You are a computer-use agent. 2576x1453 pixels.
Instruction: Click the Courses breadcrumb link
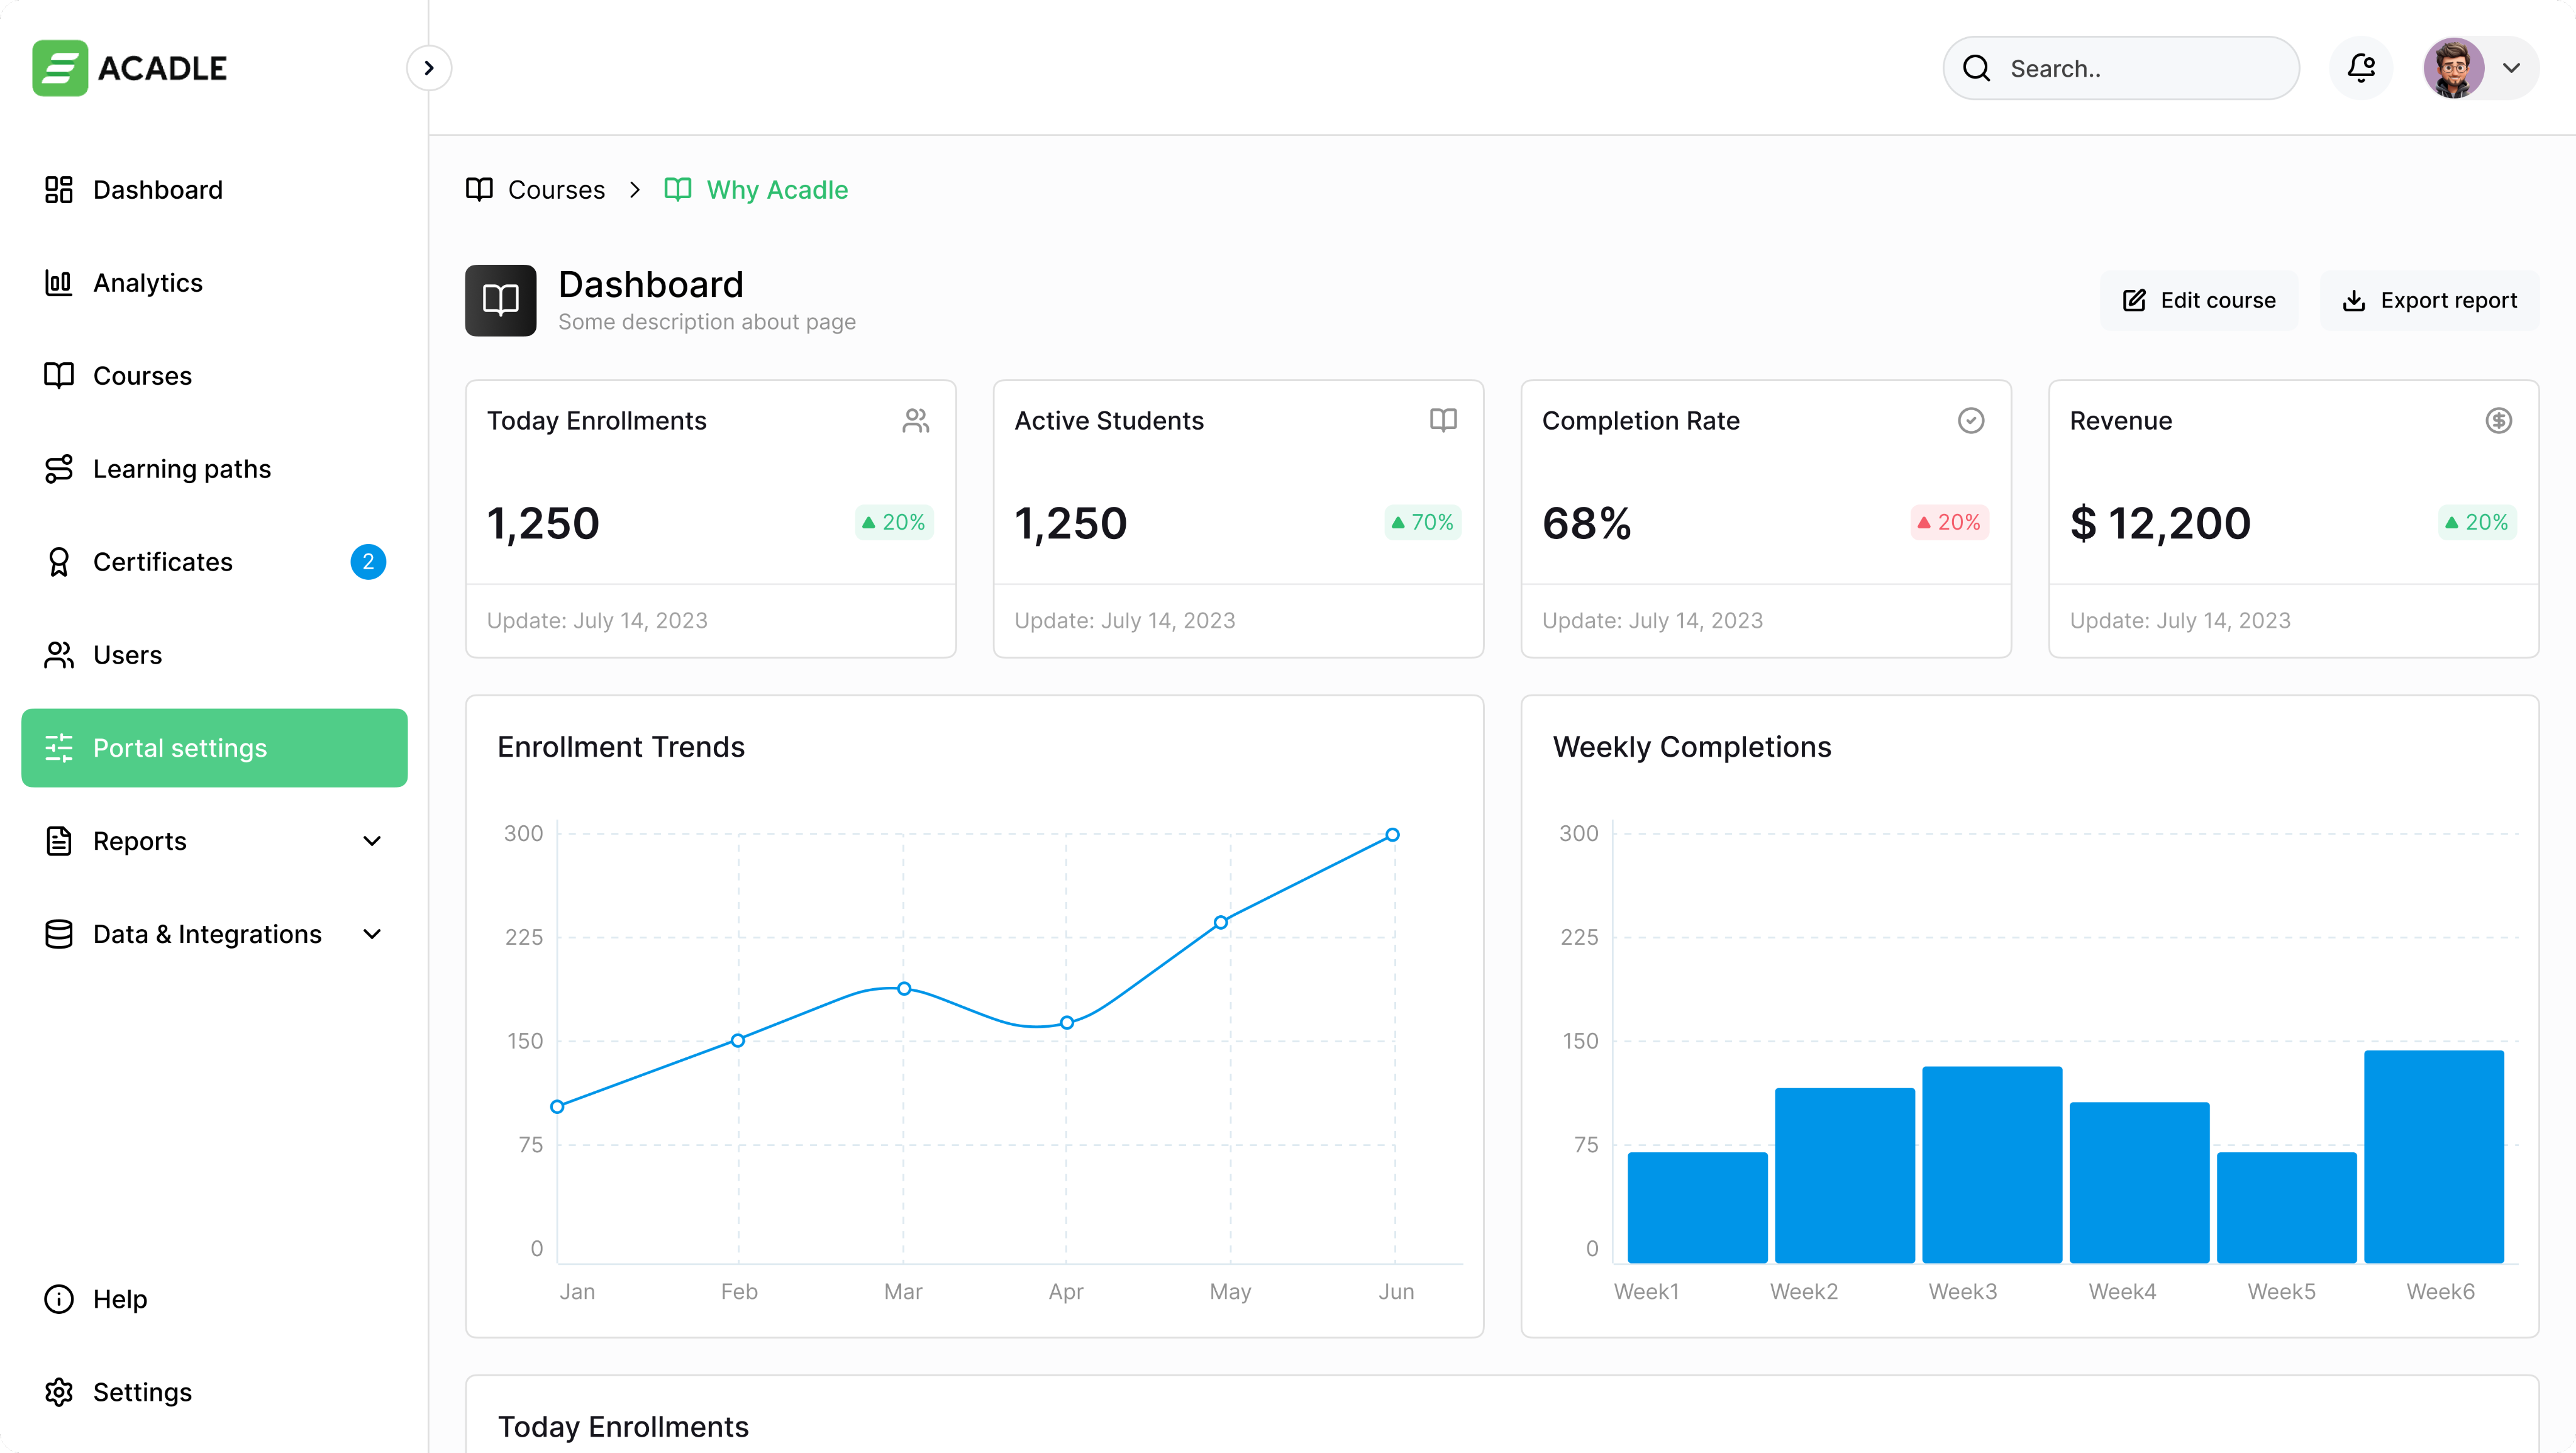coord(555,190)
